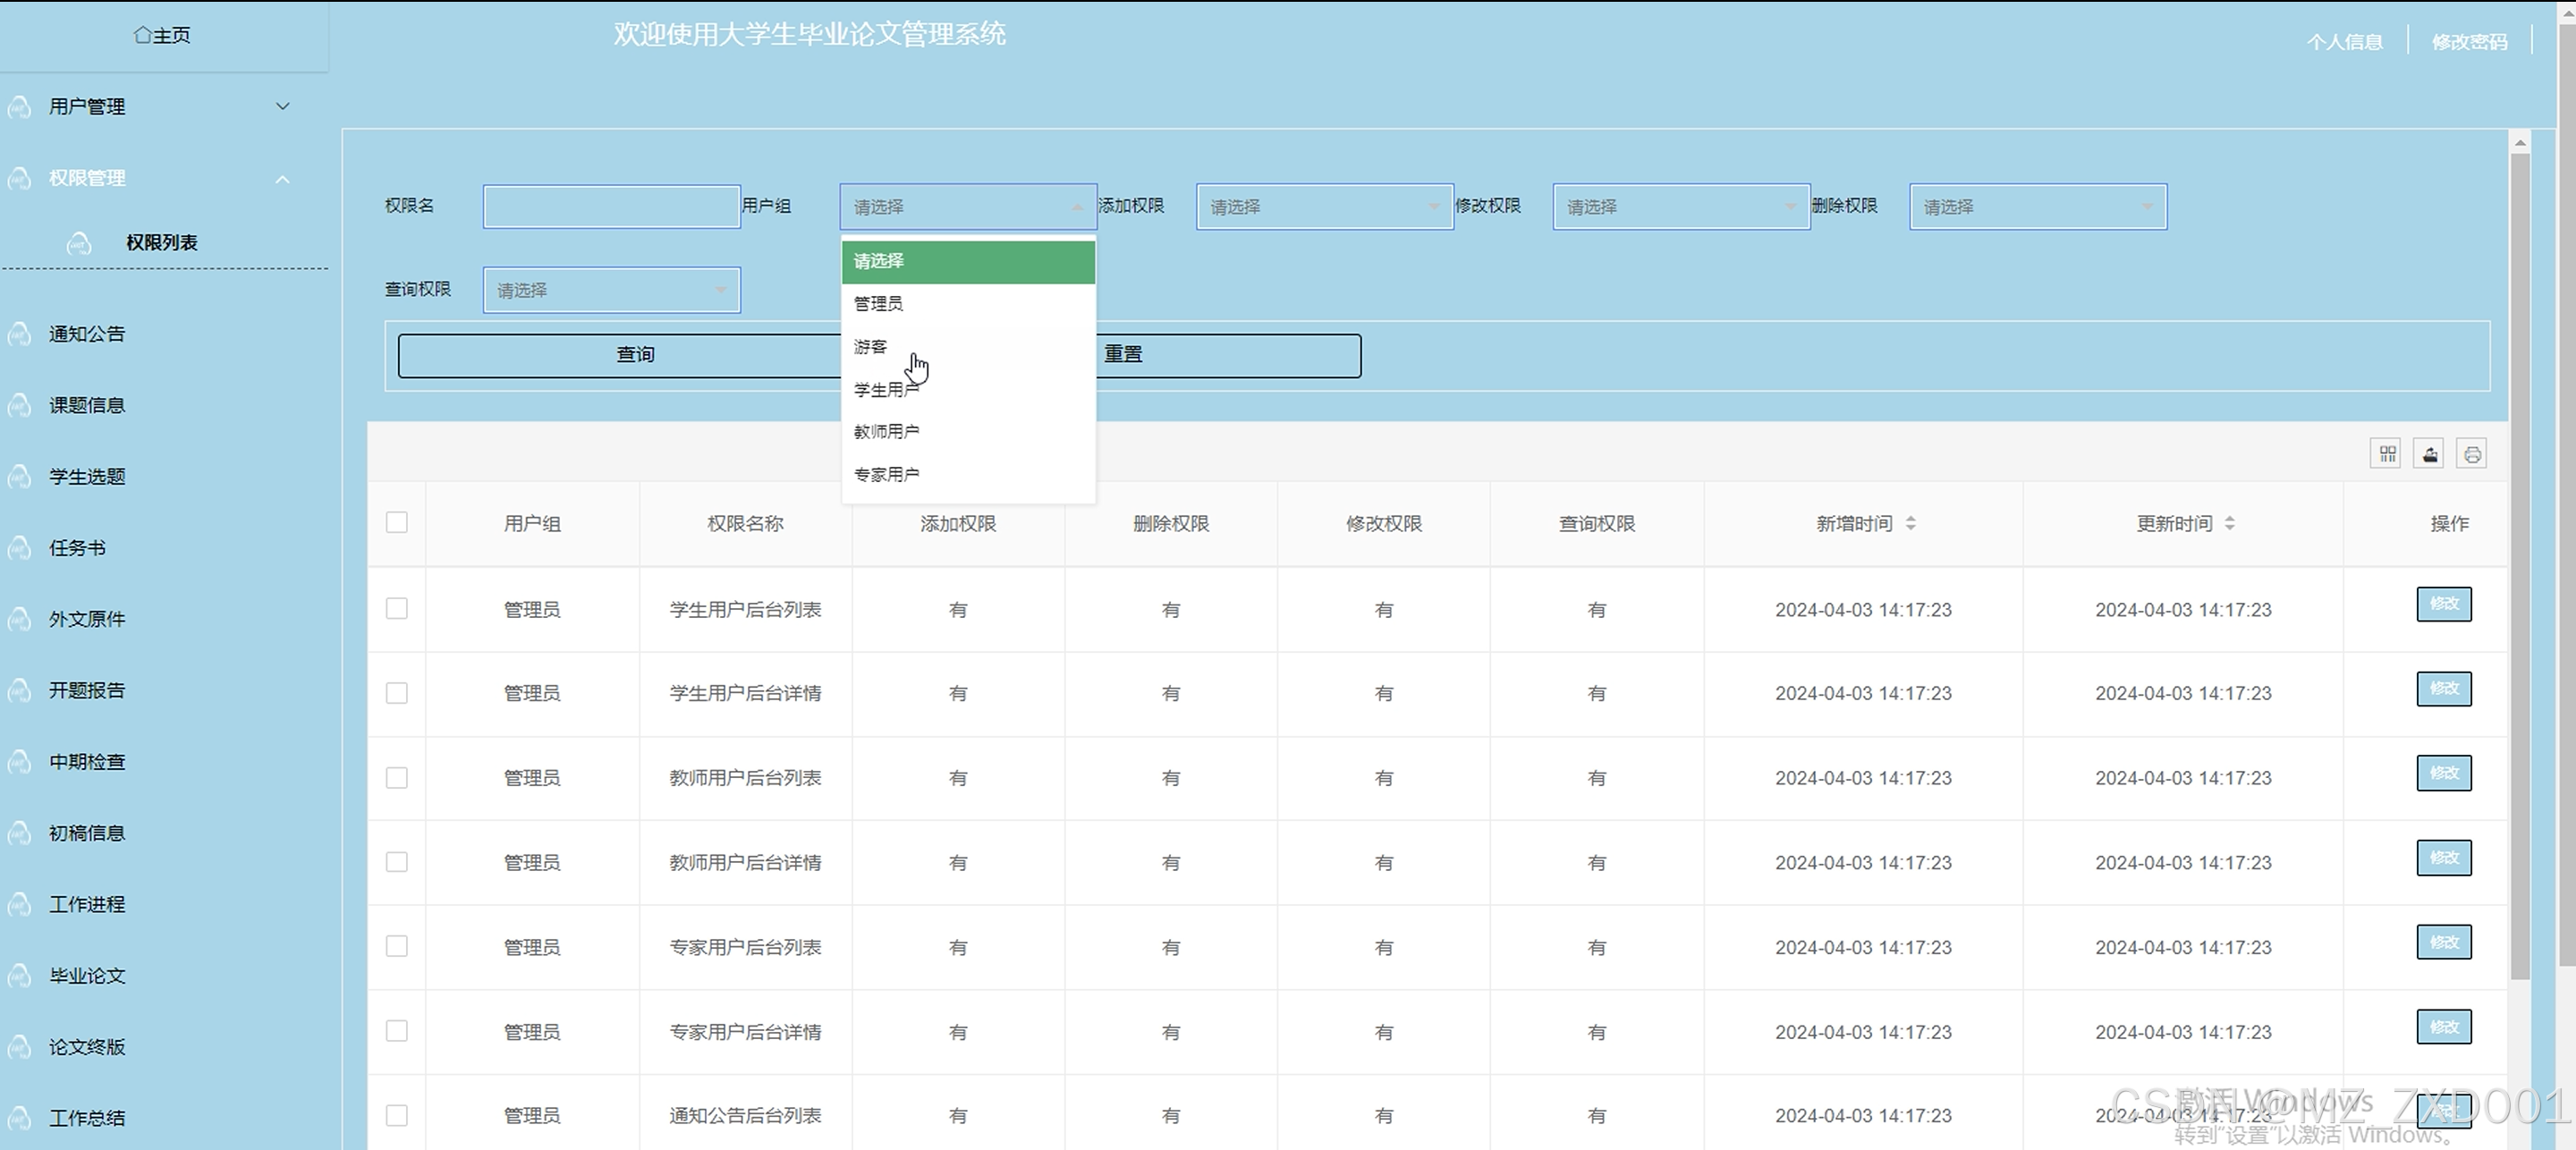Click the sort arrows on 更新时间 column
The image size is (2576, 1150).
[2229, 523]
